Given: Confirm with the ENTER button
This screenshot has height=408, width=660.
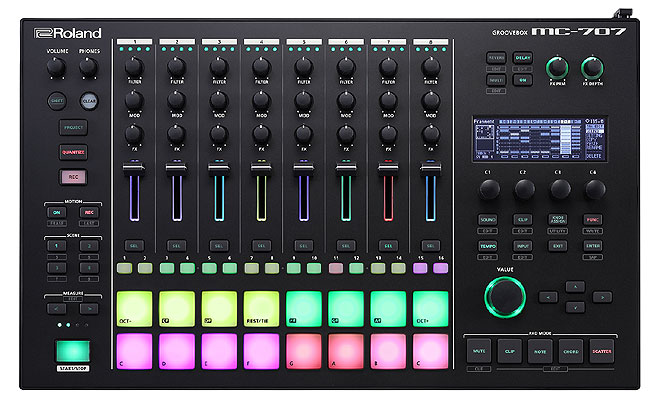Looking at the screenshot, I should coord(593,246).
